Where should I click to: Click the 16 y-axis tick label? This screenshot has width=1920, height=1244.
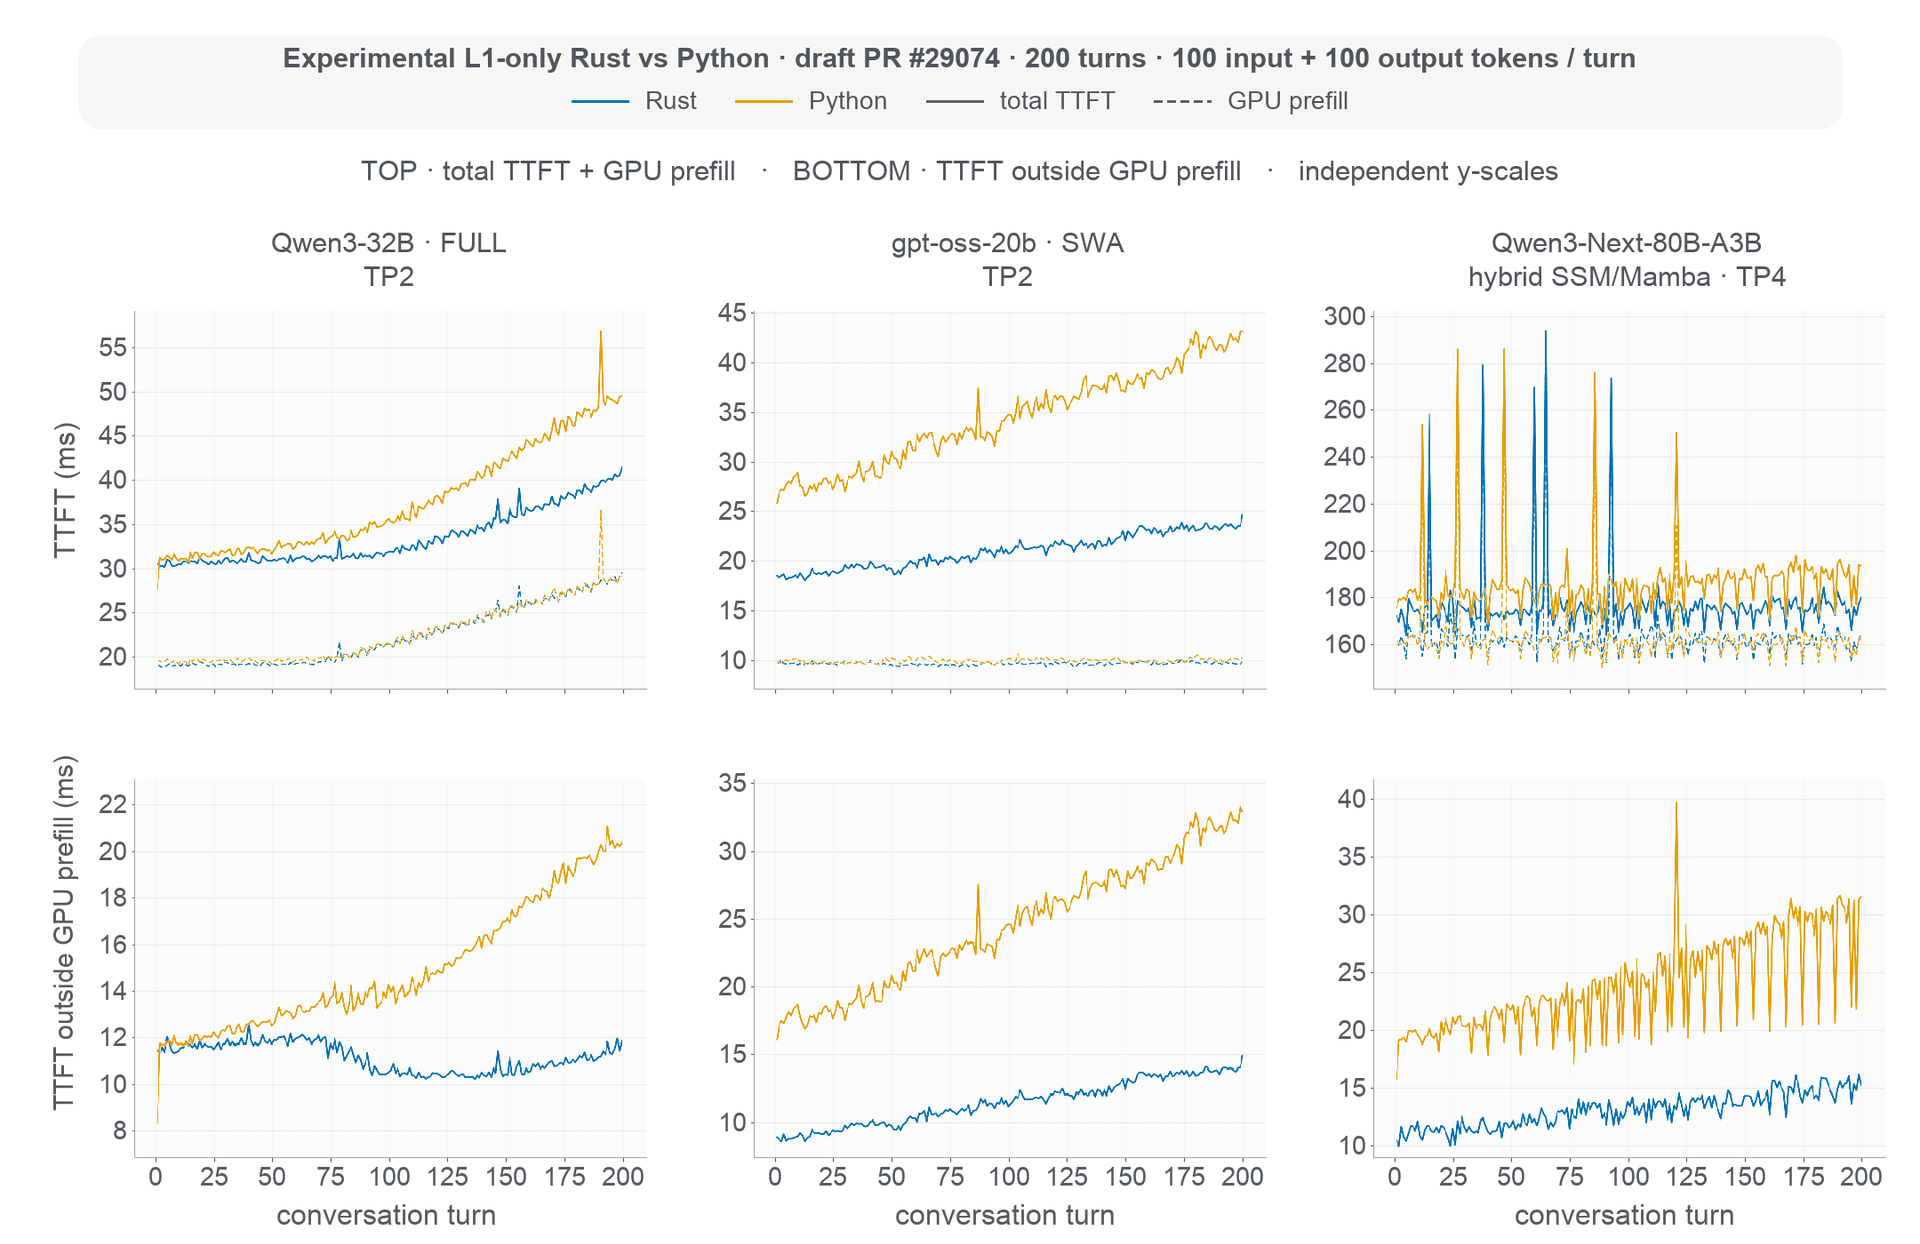point(113,945)
